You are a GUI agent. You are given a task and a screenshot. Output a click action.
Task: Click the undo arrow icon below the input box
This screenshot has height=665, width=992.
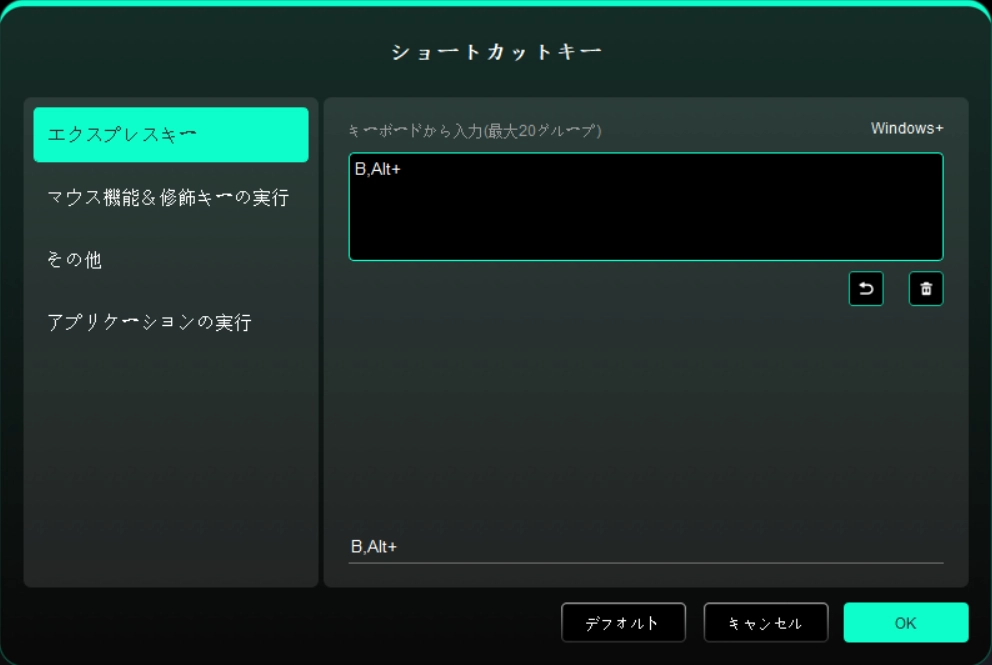866,289
